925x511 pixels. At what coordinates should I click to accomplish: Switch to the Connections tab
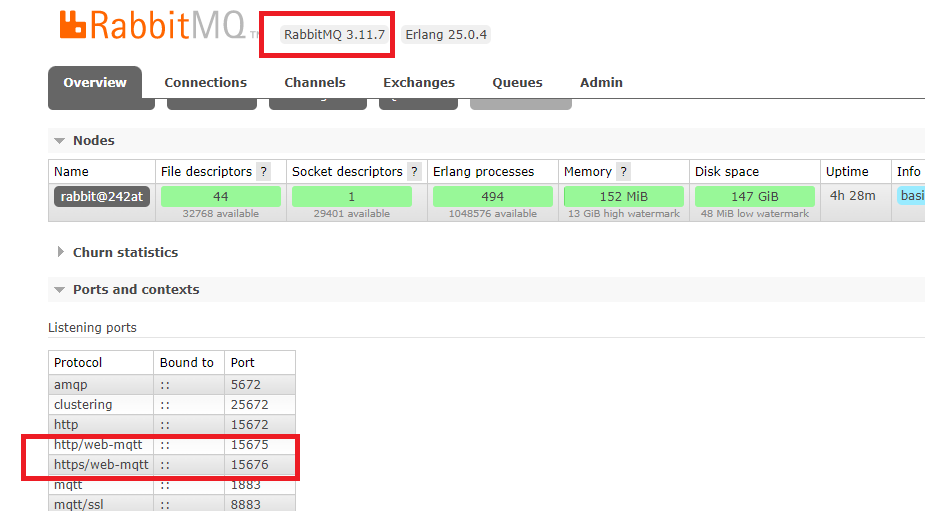205,83
